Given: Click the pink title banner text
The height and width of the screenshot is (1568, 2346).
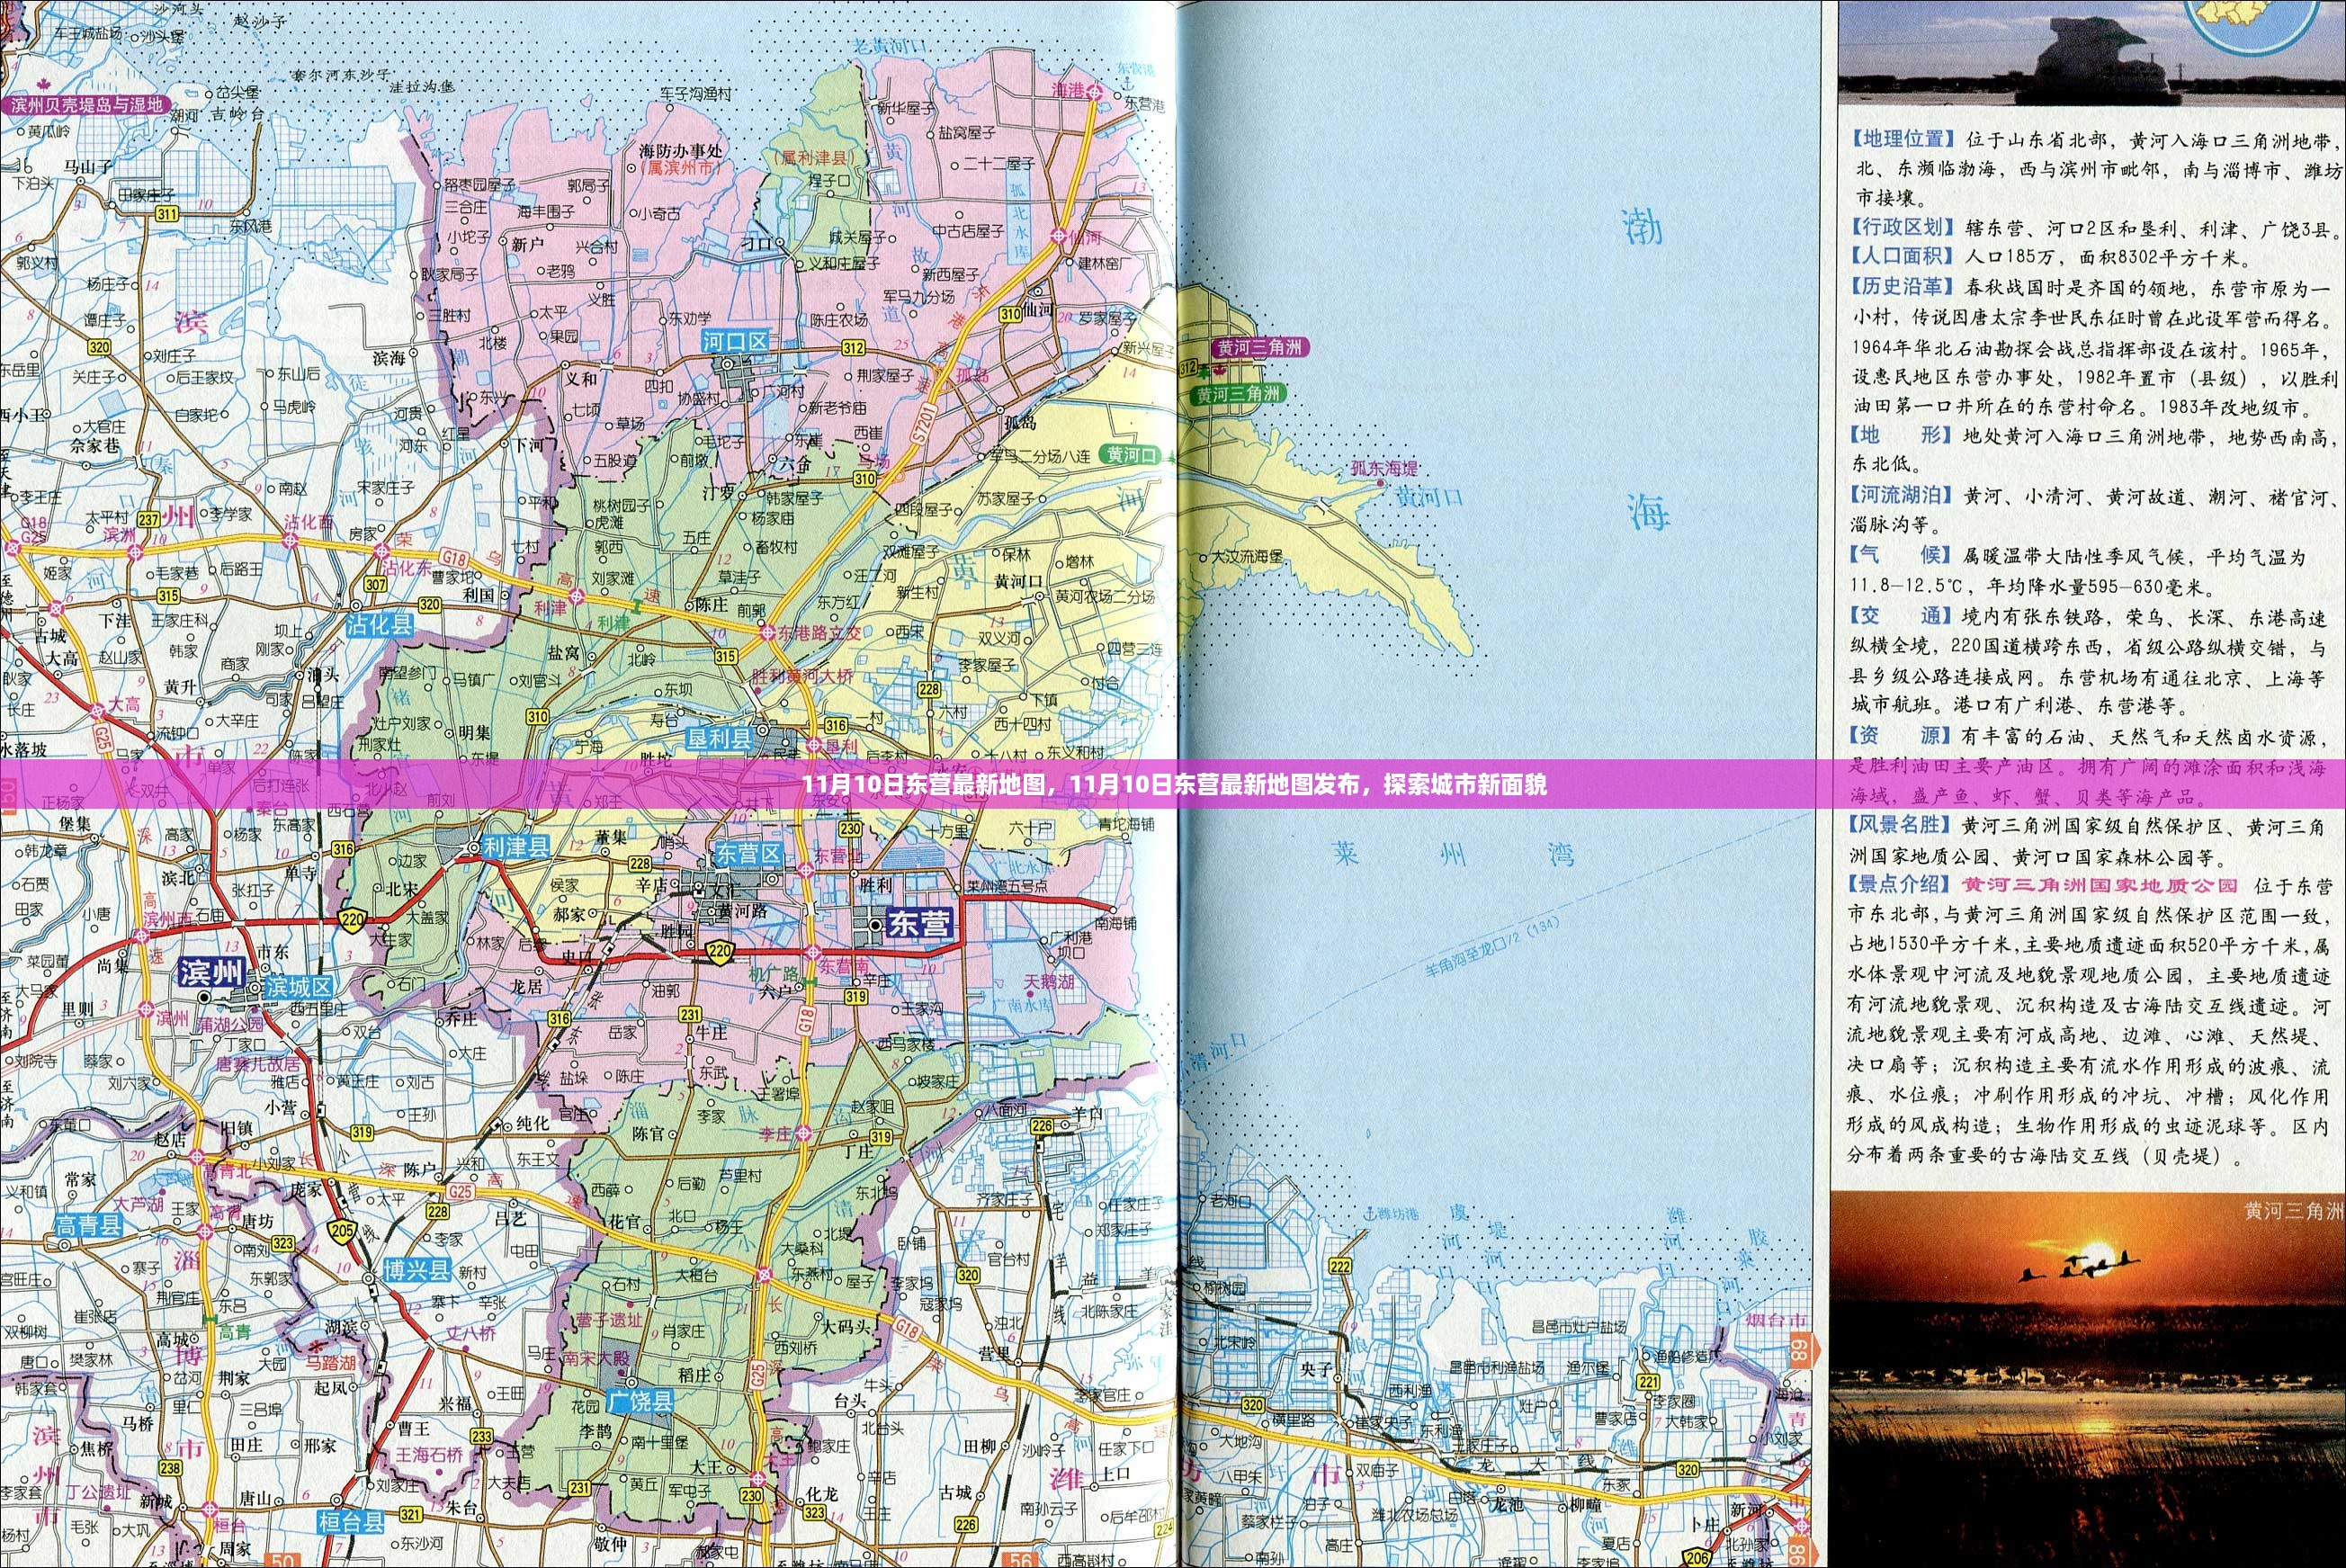Looking at the screenshot, I should (1173, 785).
